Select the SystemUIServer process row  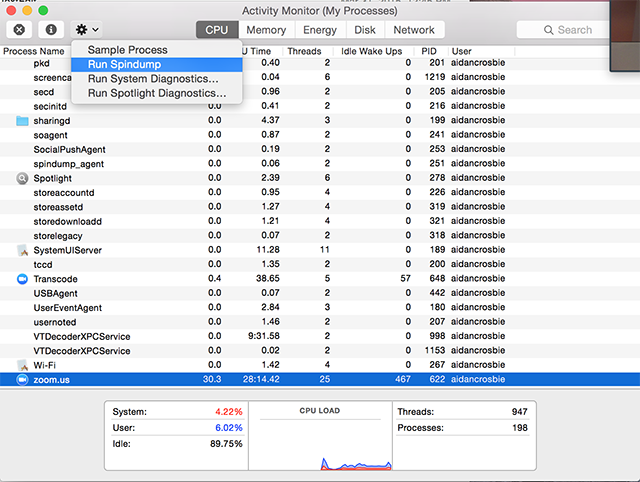click(x=320, y=250)
